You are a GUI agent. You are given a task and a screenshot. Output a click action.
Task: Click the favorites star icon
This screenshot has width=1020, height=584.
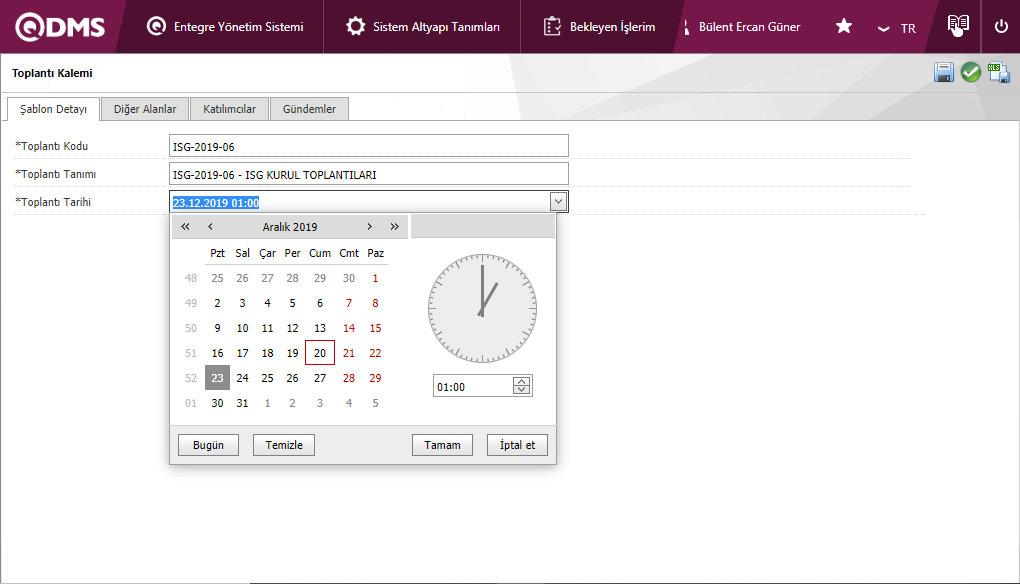click(844, 26)
